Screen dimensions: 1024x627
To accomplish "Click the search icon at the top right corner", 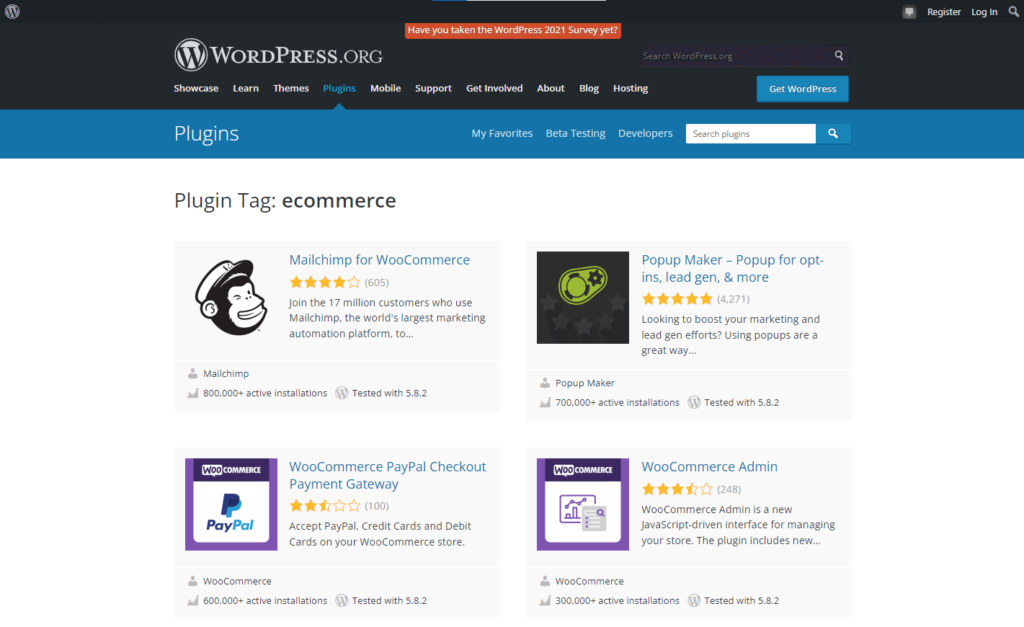I will click(x=1013, y=11).
